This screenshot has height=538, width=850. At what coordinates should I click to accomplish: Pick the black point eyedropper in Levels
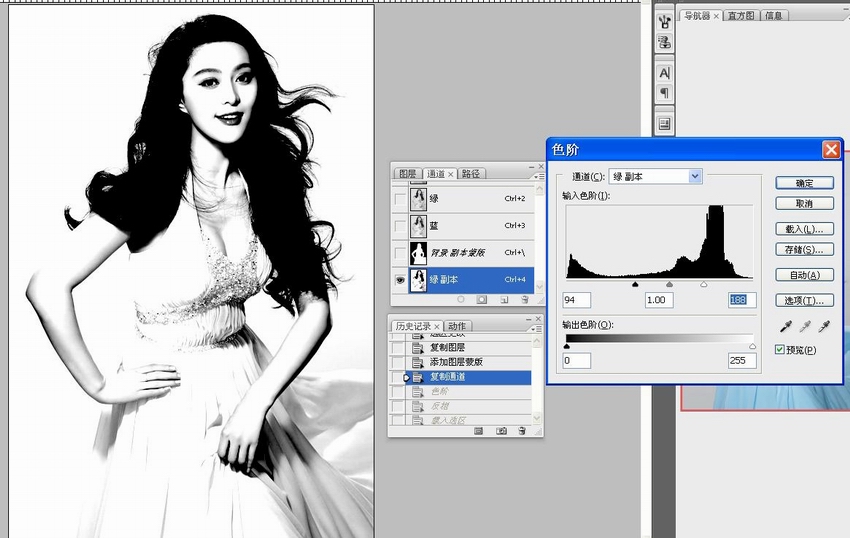785,326
